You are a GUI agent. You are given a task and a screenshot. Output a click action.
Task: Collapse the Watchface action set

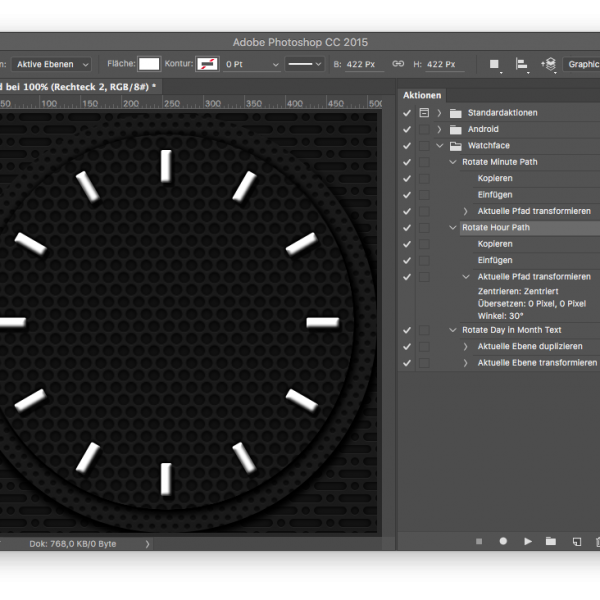(x=440, y=145)
